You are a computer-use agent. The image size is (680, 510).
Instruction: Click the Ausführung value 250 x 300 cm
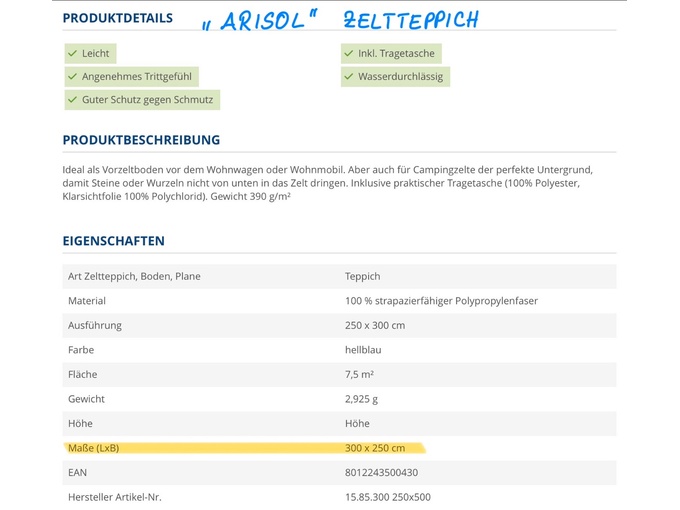point(377,325)
